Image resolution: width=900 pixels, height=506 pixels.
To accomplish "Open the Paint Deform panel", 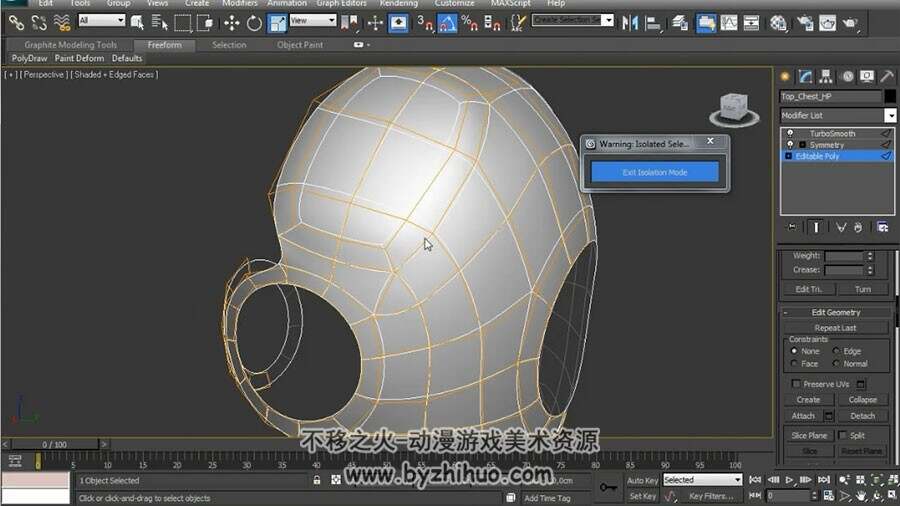I will pos(79,58).
